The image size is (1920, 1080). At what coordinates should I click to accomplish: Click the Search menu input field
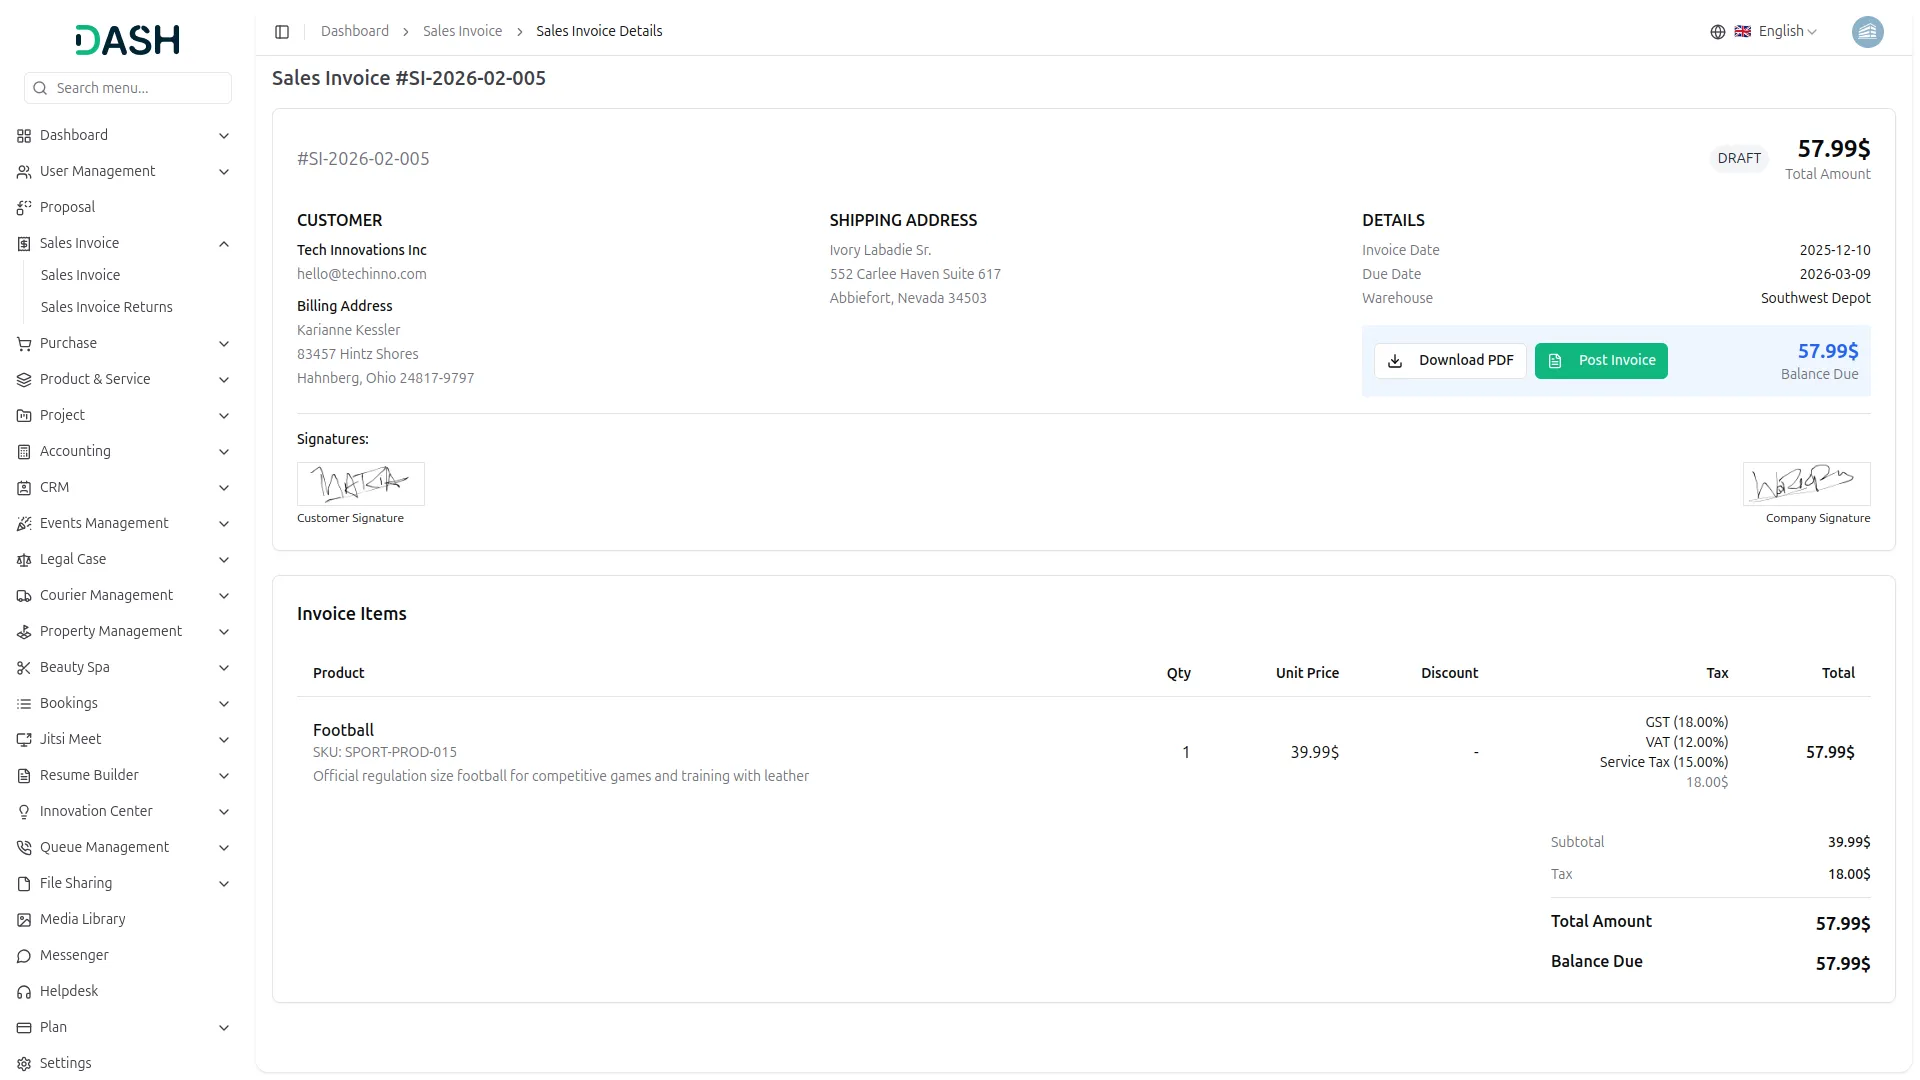click(x=128, y=88)
